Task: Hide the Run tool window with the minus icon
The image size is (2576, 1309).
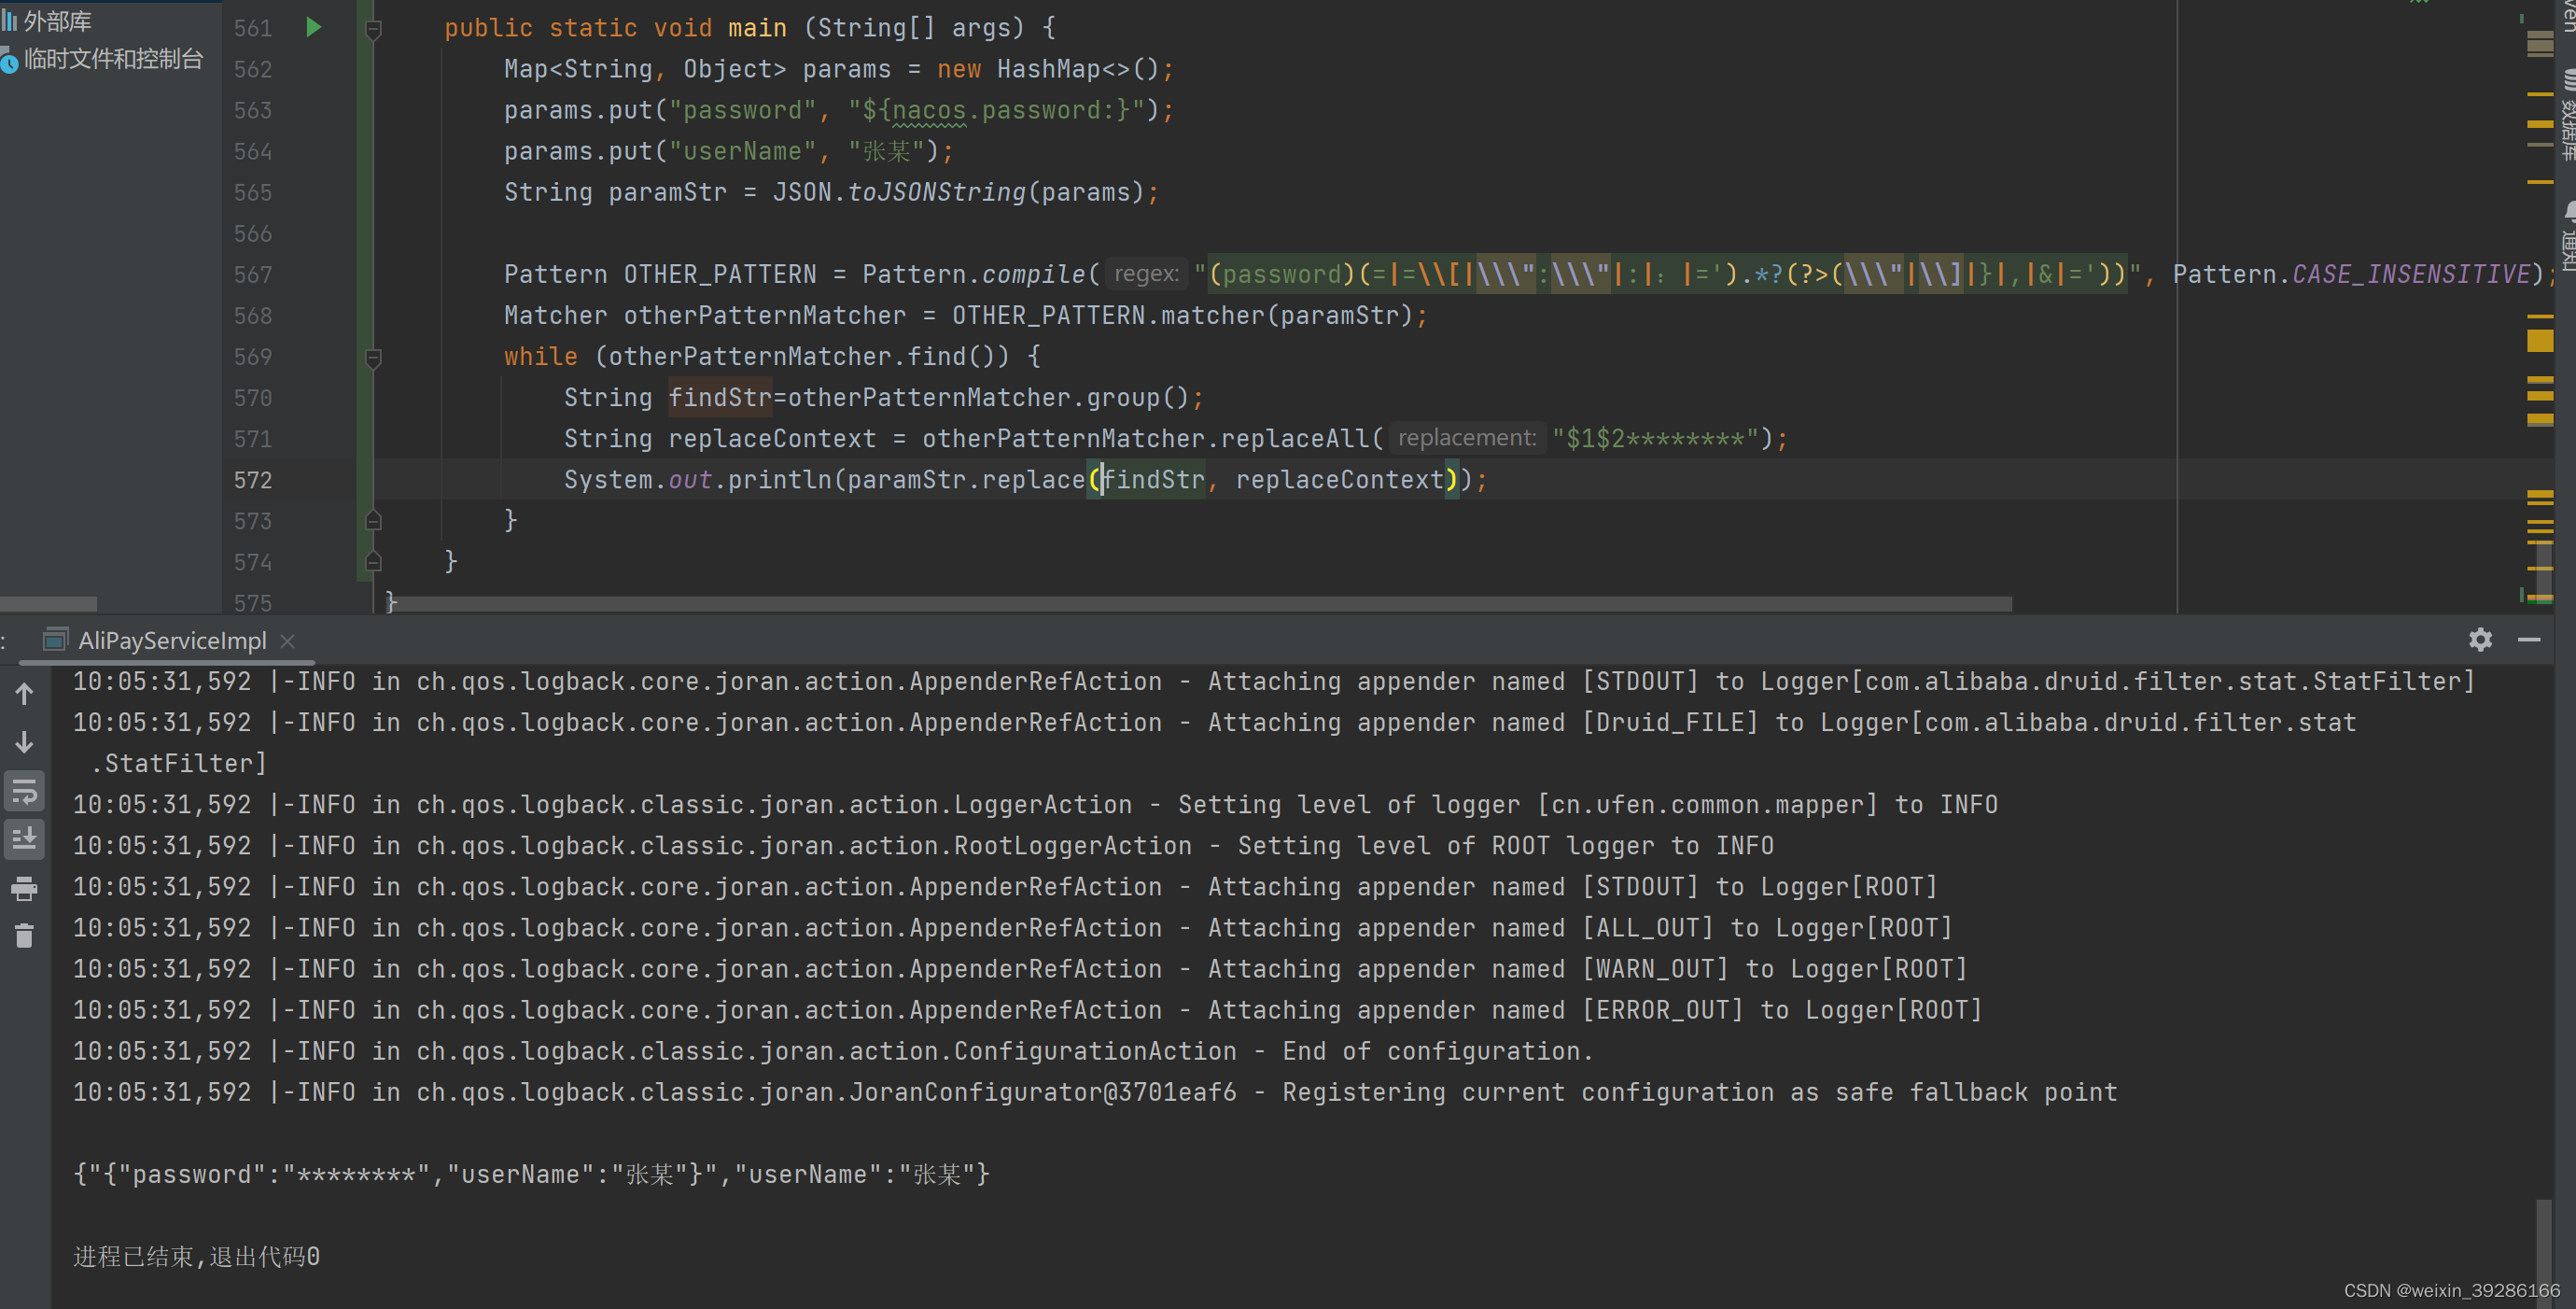Action: point(2529,639)
